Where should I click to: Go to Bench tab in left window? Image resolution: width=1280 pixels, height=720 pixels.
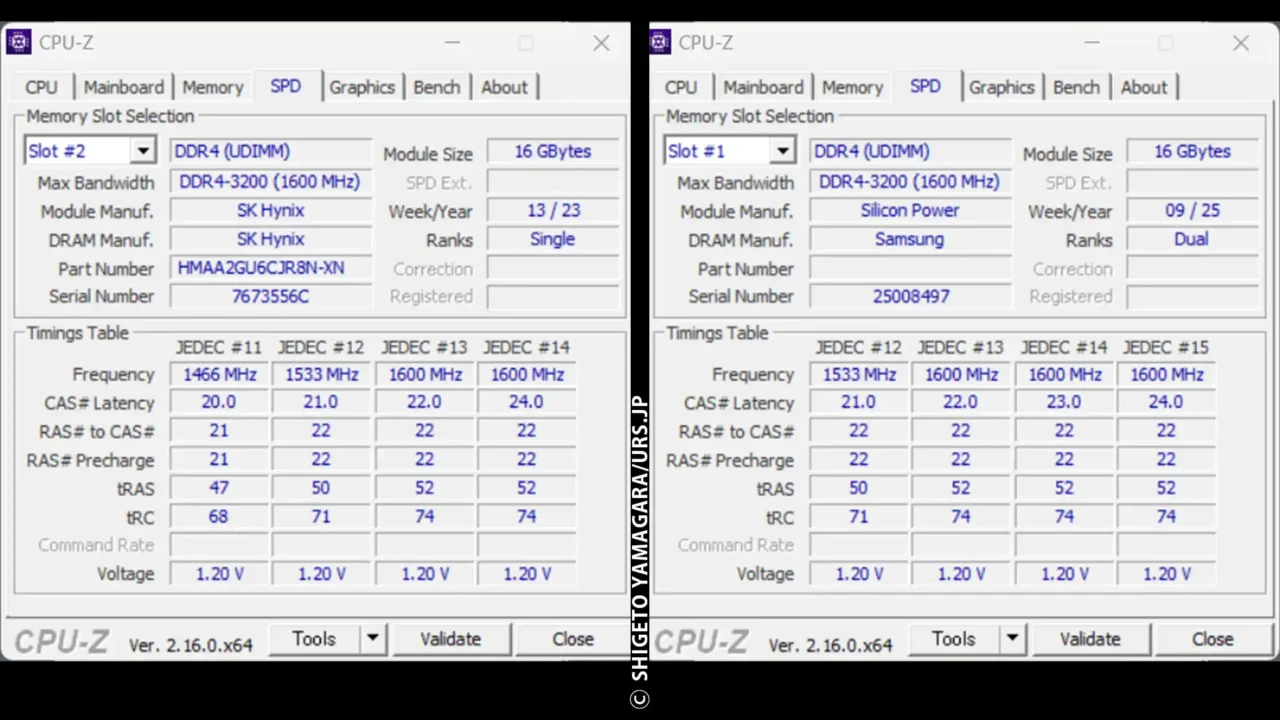tap(437, 87)
